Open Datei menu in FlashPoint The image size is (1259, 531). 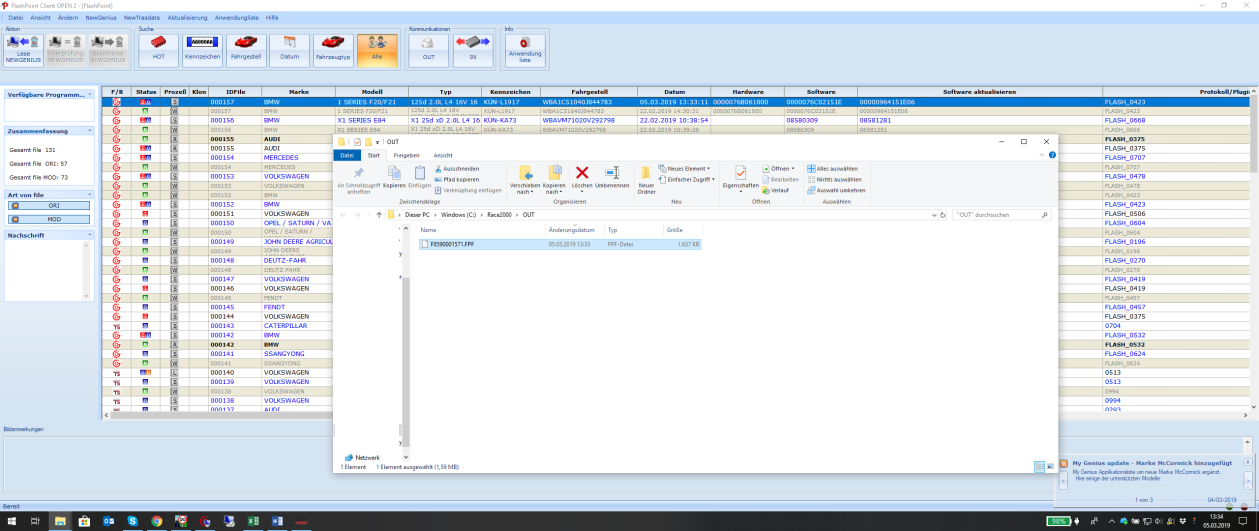(16, 18)
